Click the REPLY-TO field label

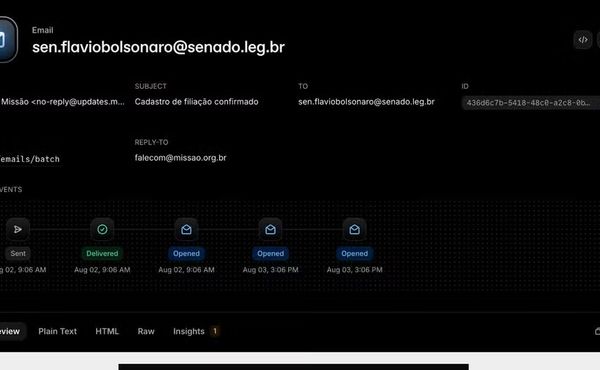pyautogui.click(x=152, y=142)
